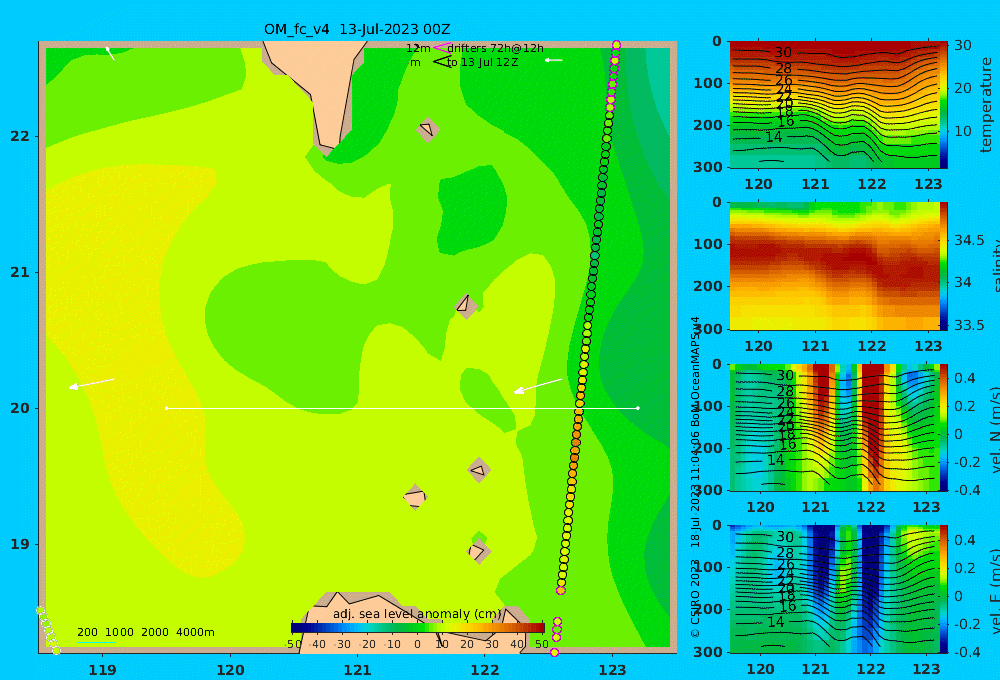This screenshot has width=1000, height=680.
Task: Click the vel. E colorbar
Action: pos(944,589)
